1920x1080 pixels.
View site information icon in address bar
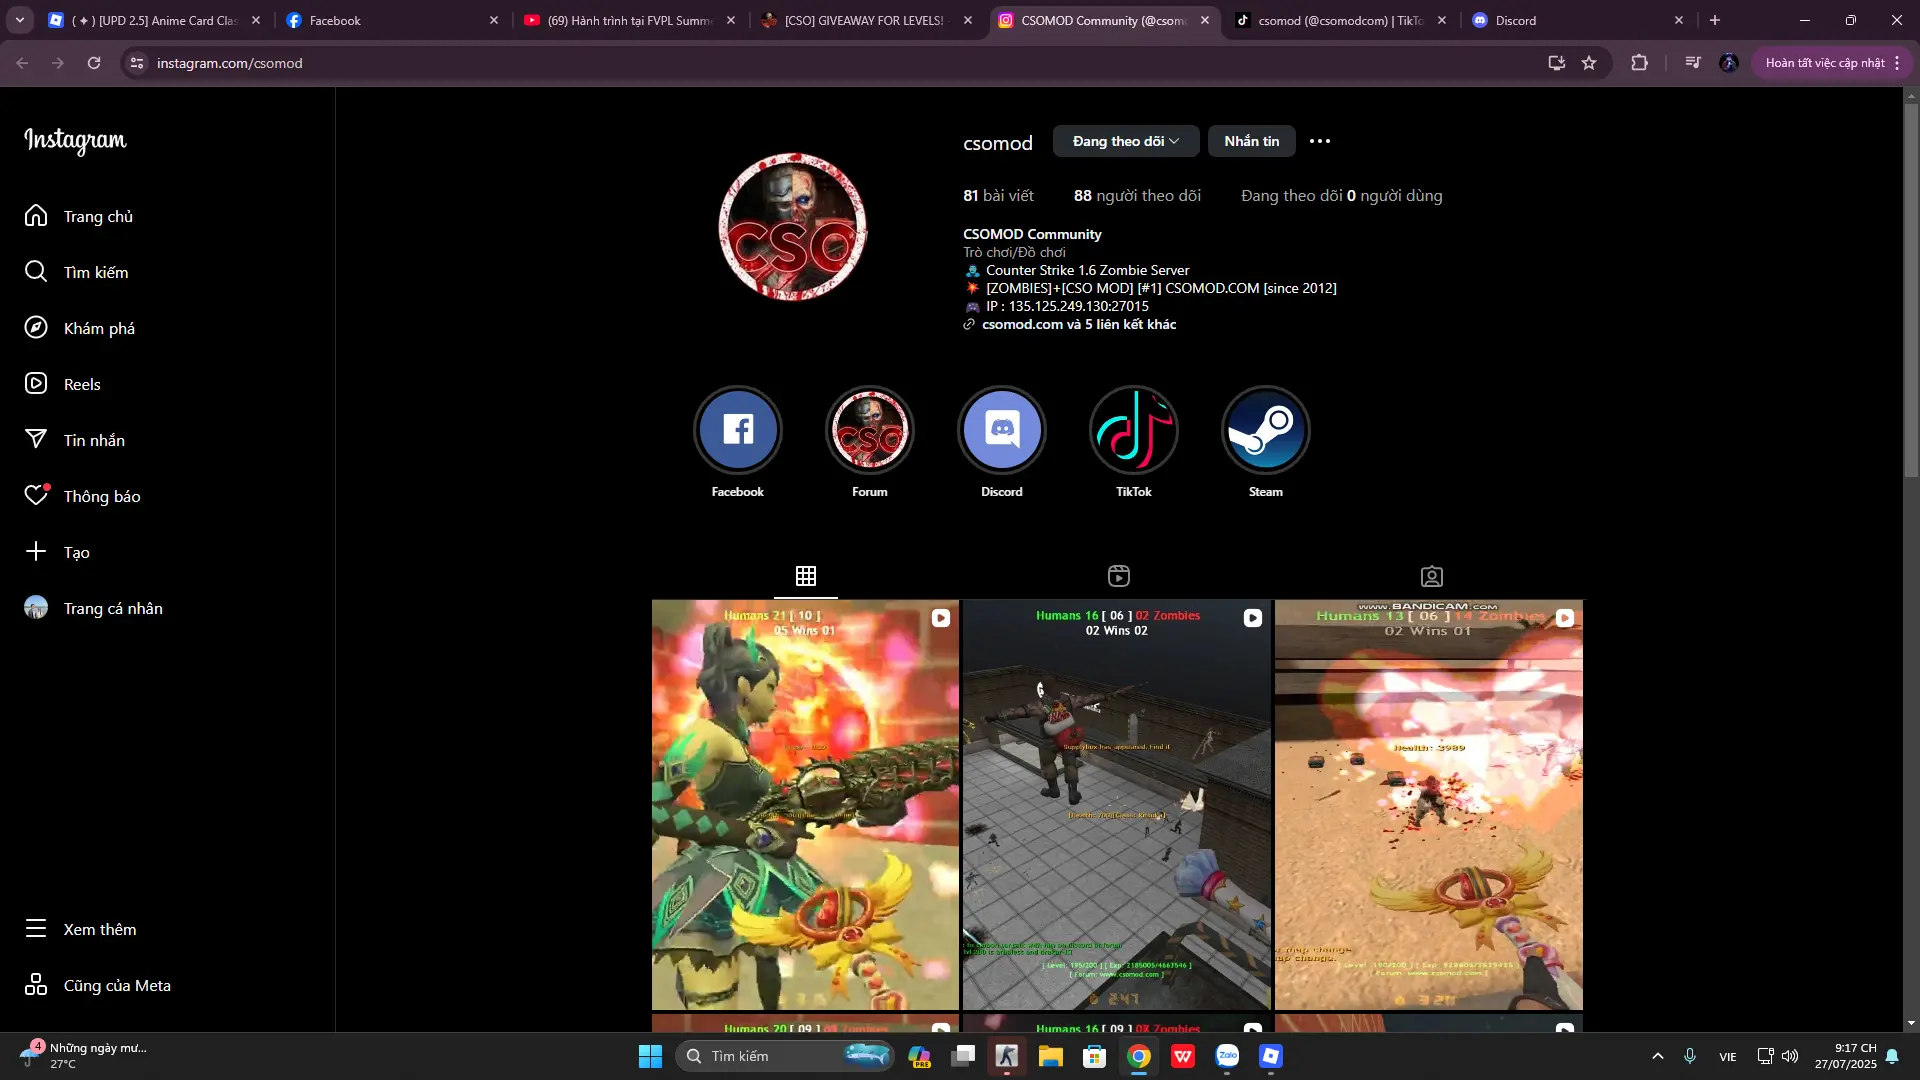pyautogui.click(x=137, y=63)
